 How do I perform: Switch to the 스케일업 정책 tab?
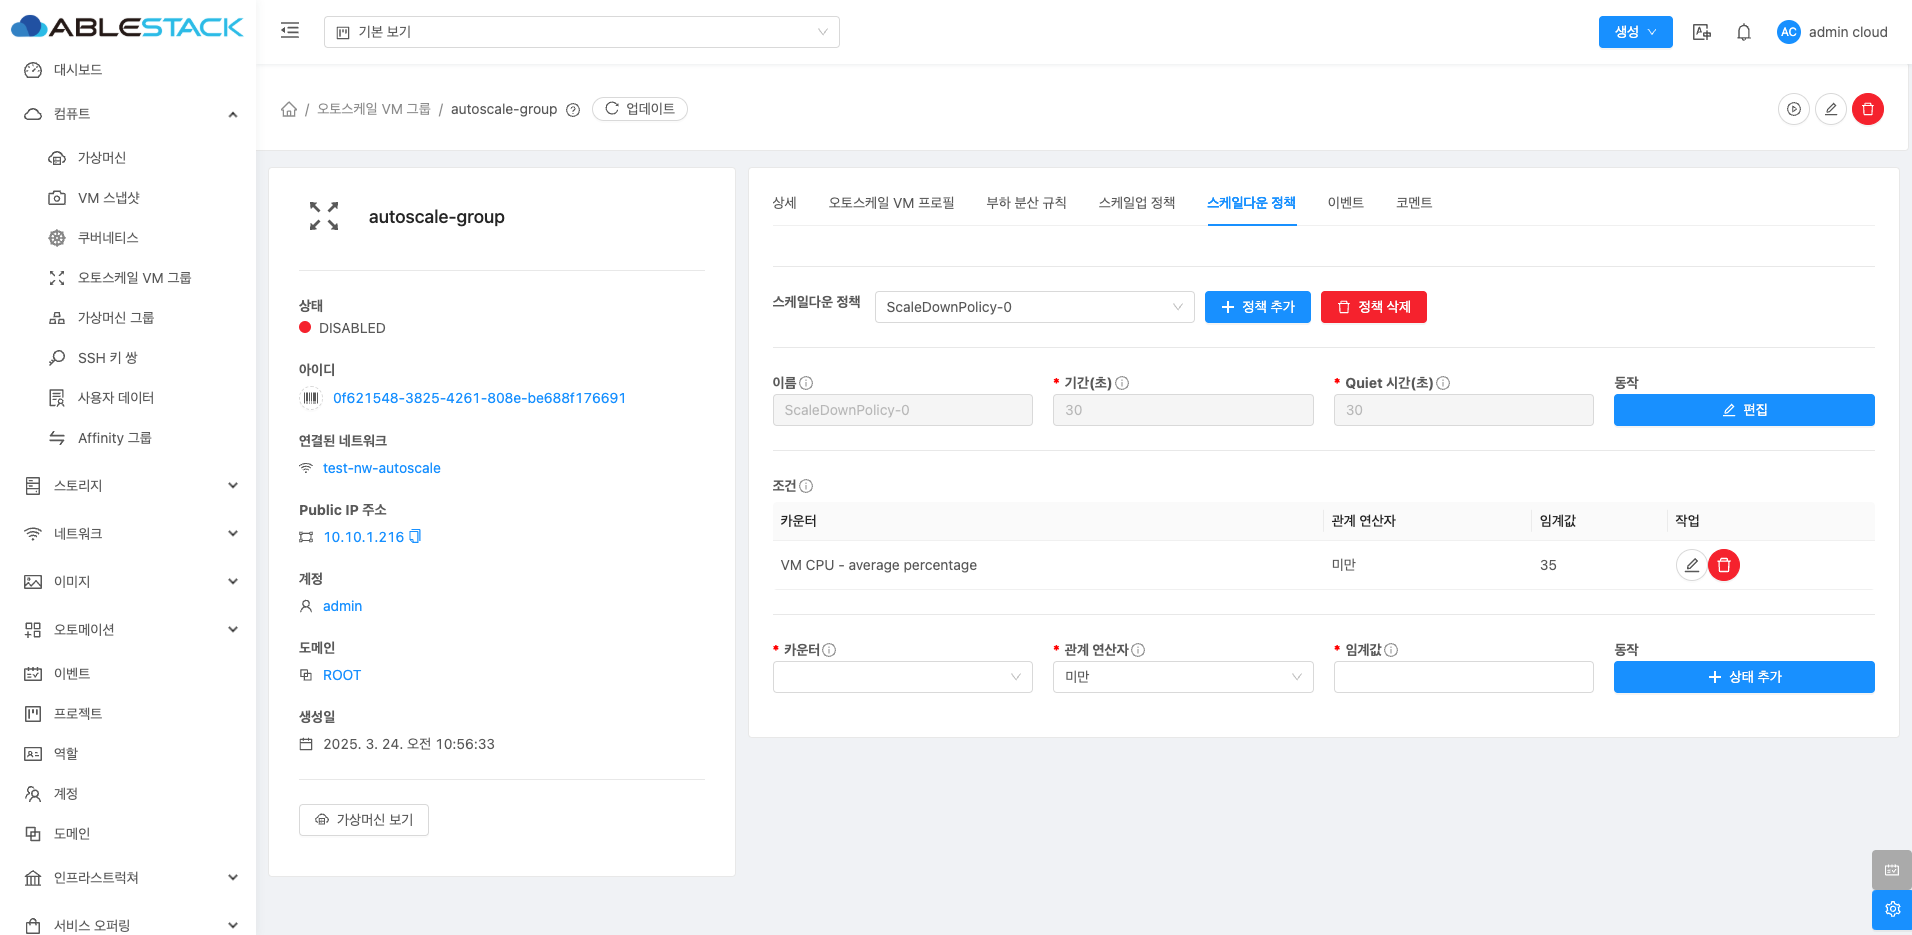pyautogui.click(x=1136, y=203)
